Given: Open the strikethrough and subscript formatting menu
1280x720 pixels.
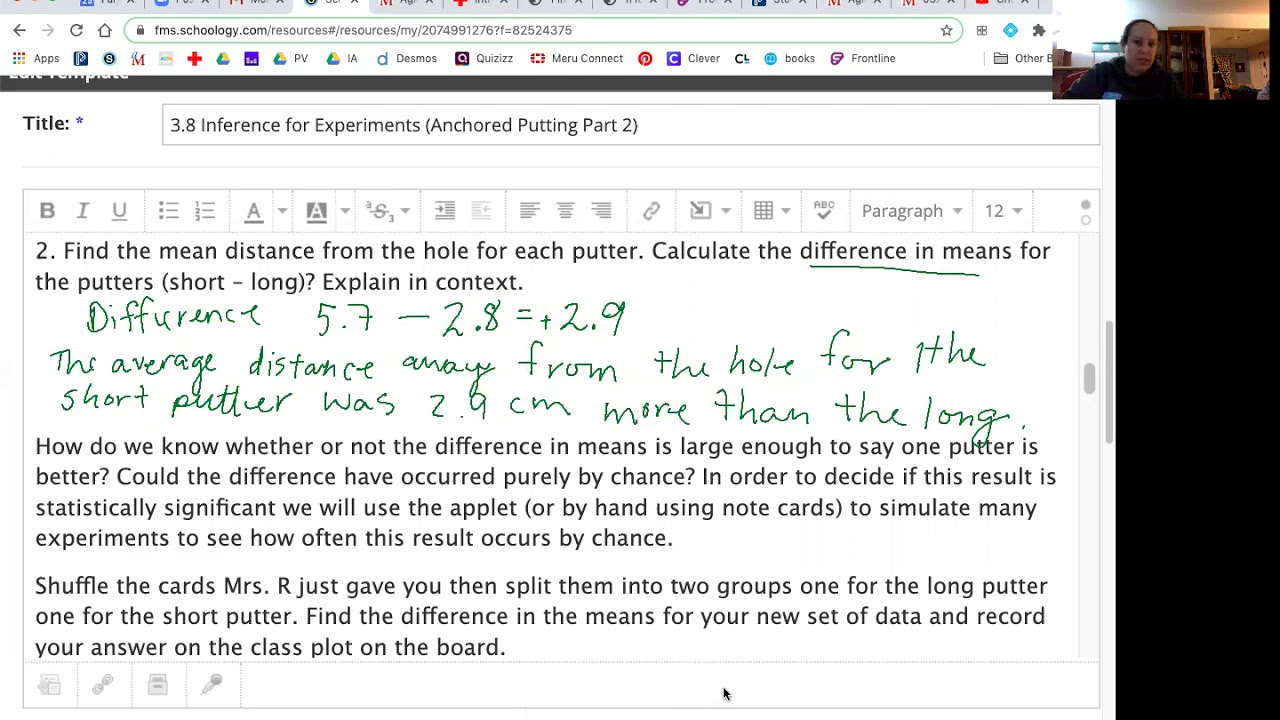Looking at the screenshot, I should coord(387,211).
